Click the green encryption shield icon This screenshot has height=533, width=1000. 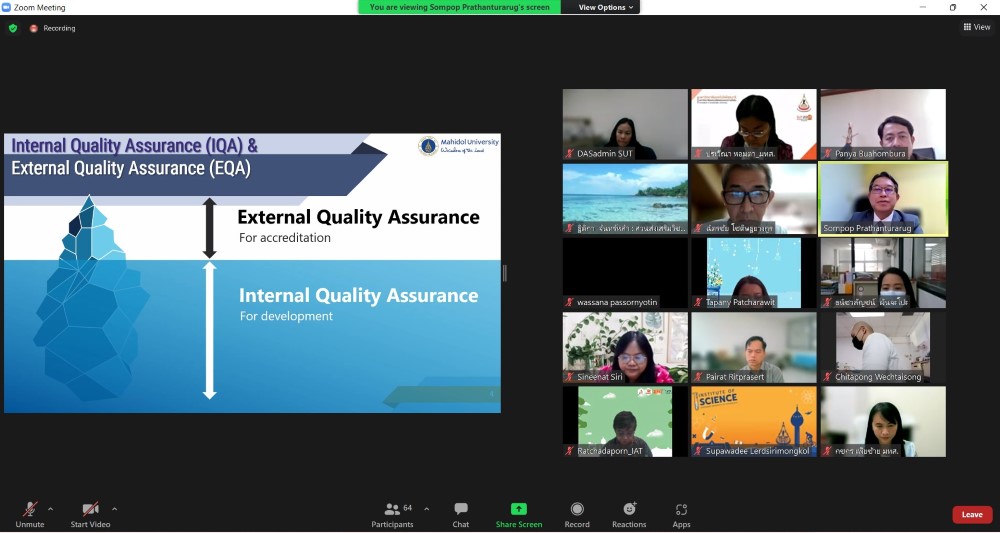pos(13,28)
